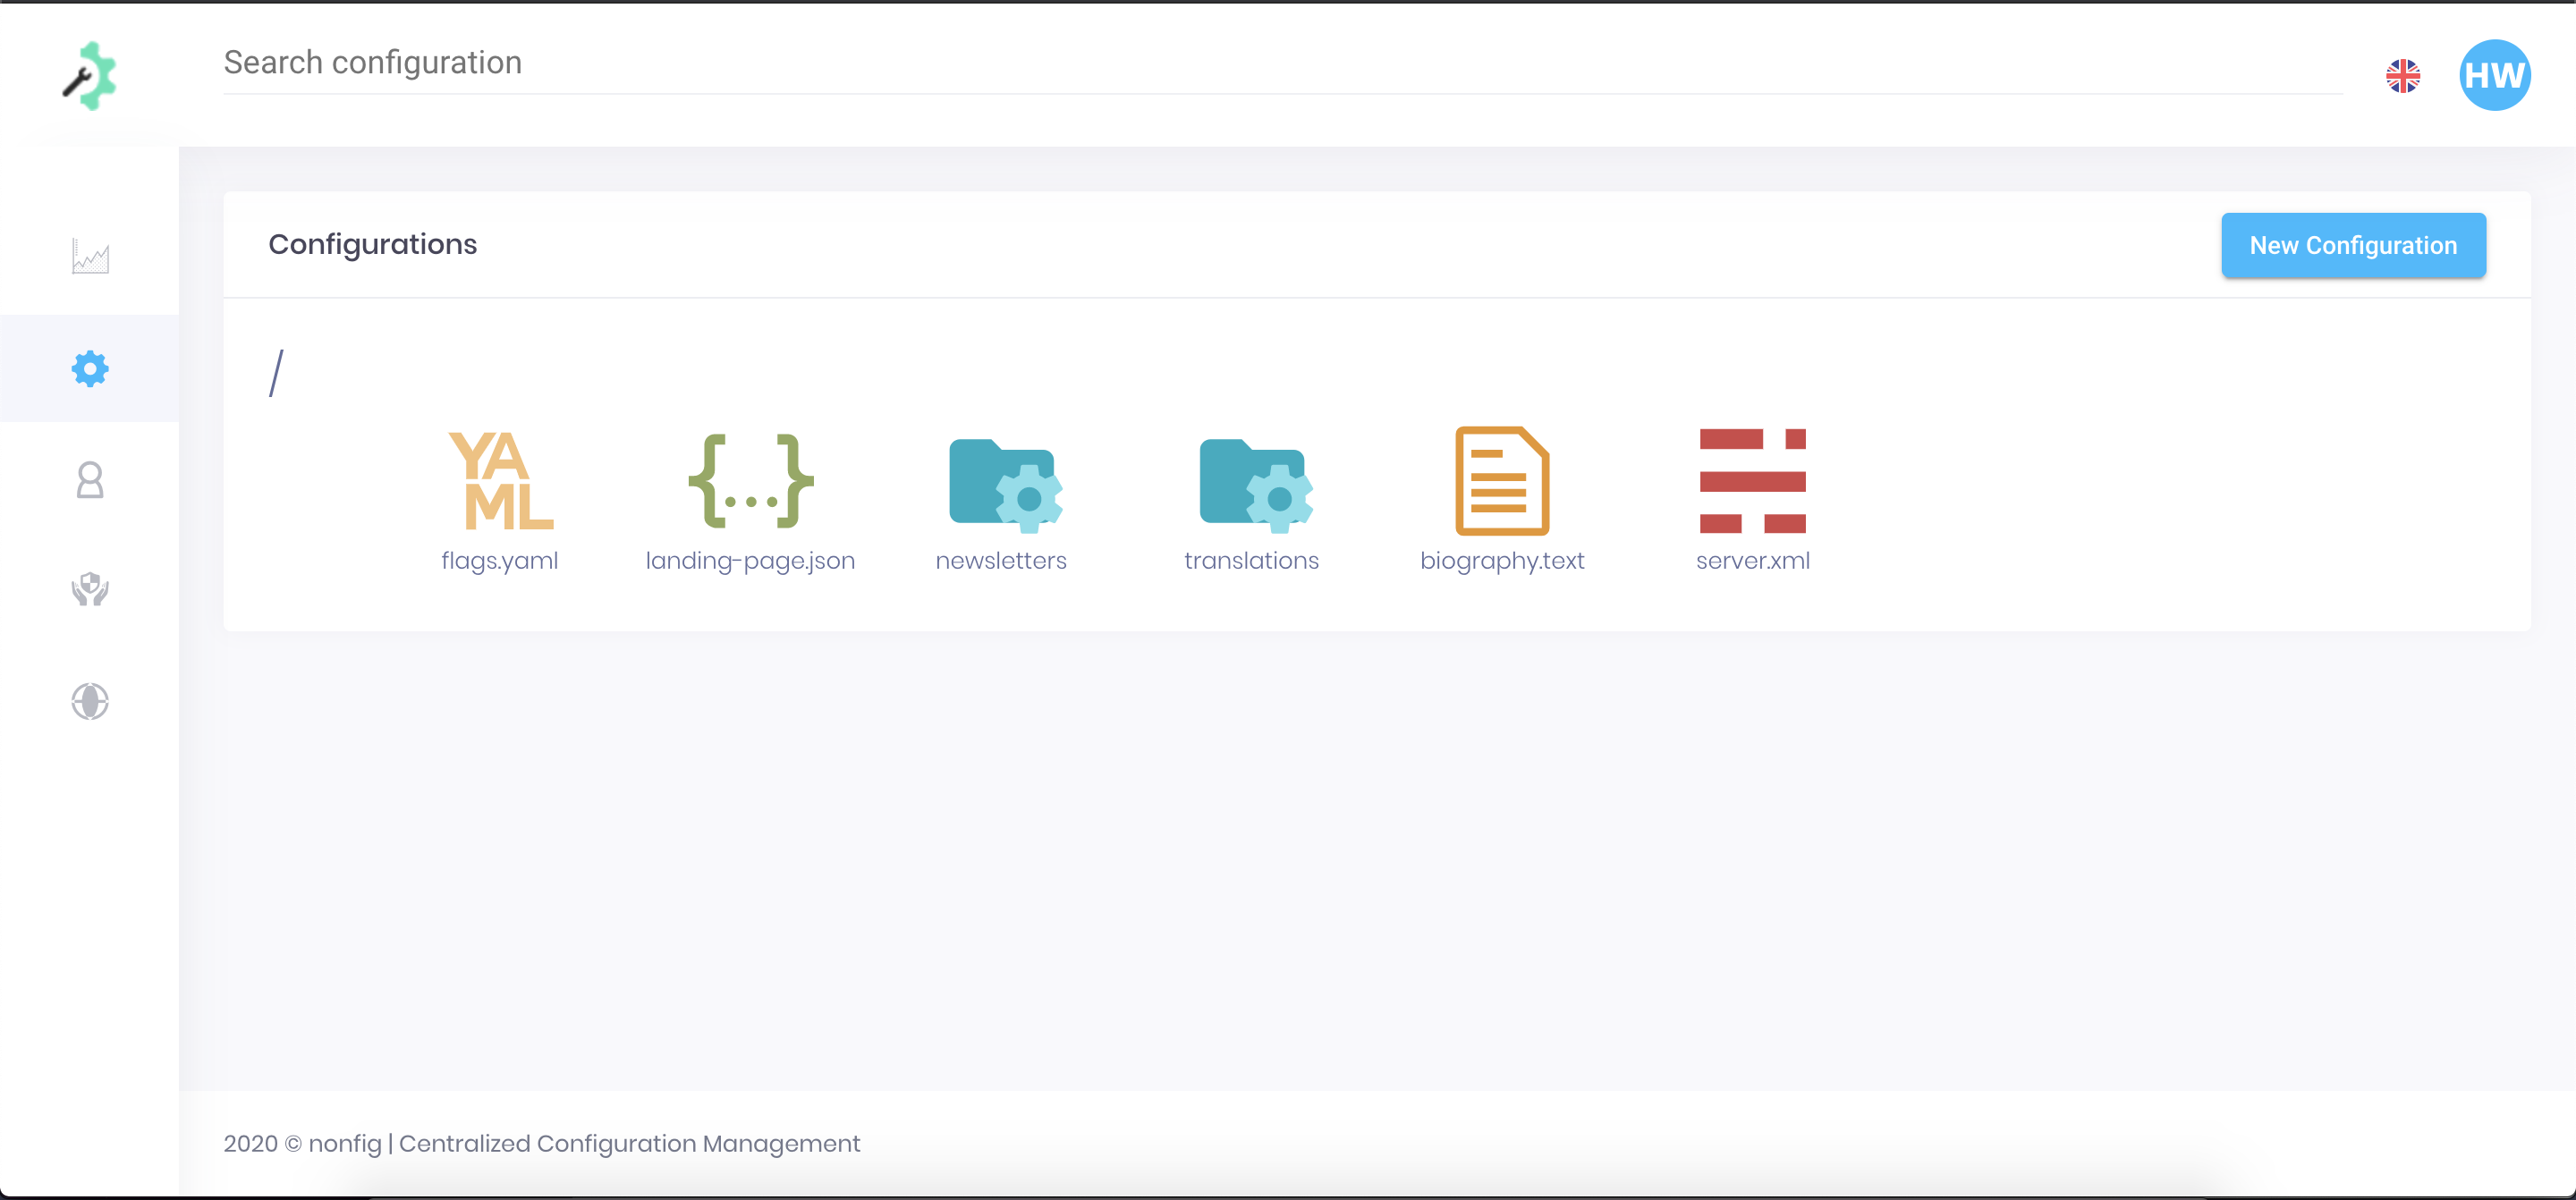Click the nonfig footer copyright text
Screen dimensions: 2576x1200
click(x=541, y=1143)
